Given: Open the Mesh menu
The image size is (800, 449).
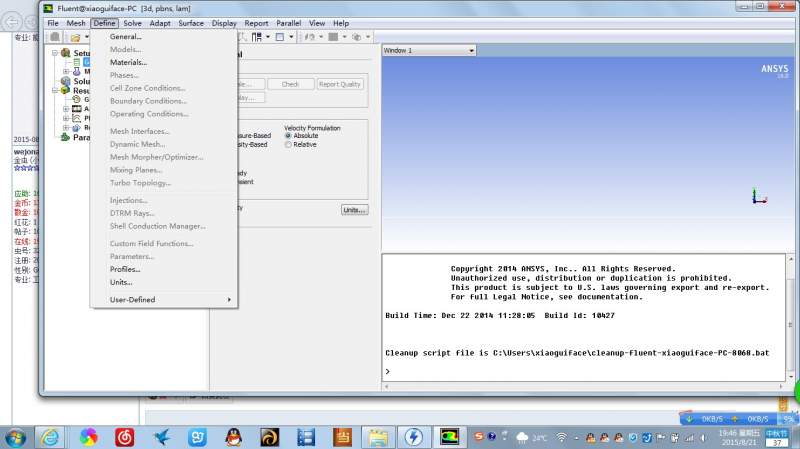Looking at the screenshot, I should (76, 23).
